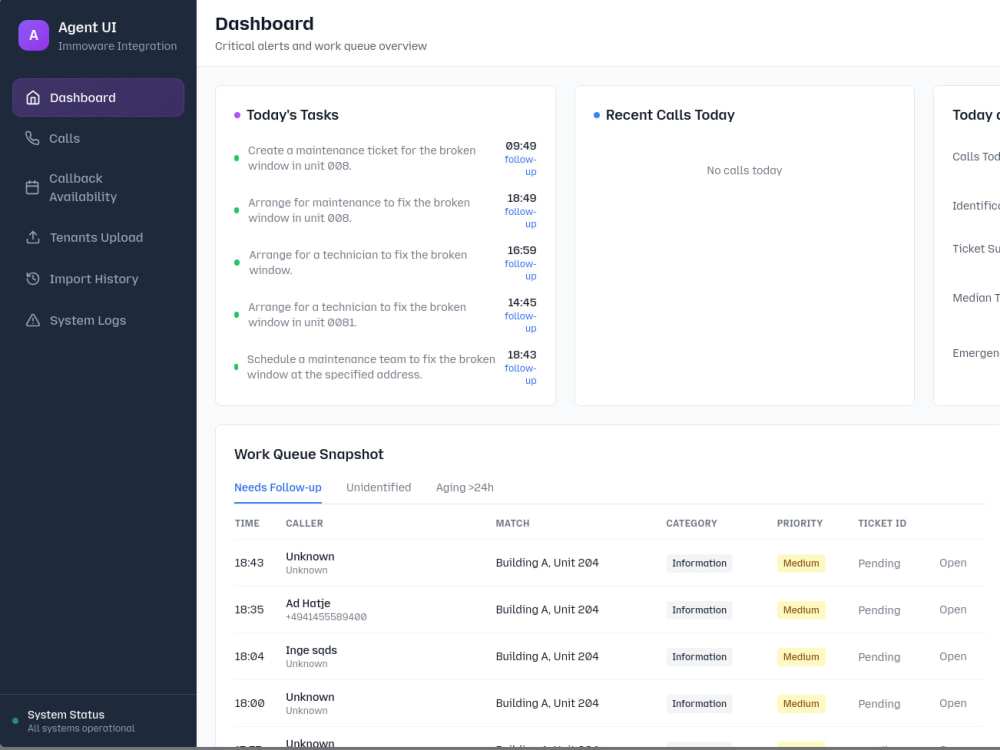Click follow-up link for 09:49 task

pos(520,165)
